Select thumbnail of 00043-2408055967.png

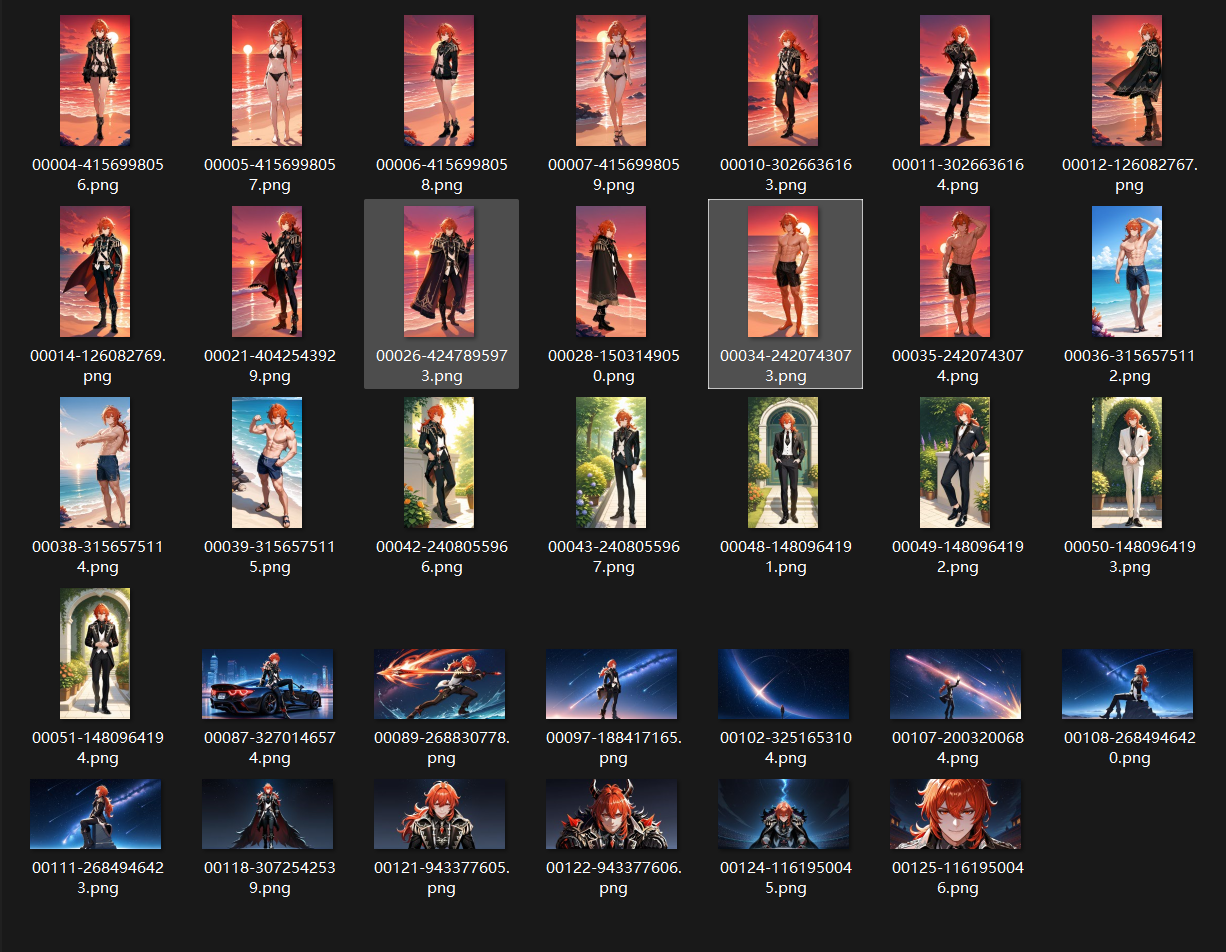coord(611,462)
